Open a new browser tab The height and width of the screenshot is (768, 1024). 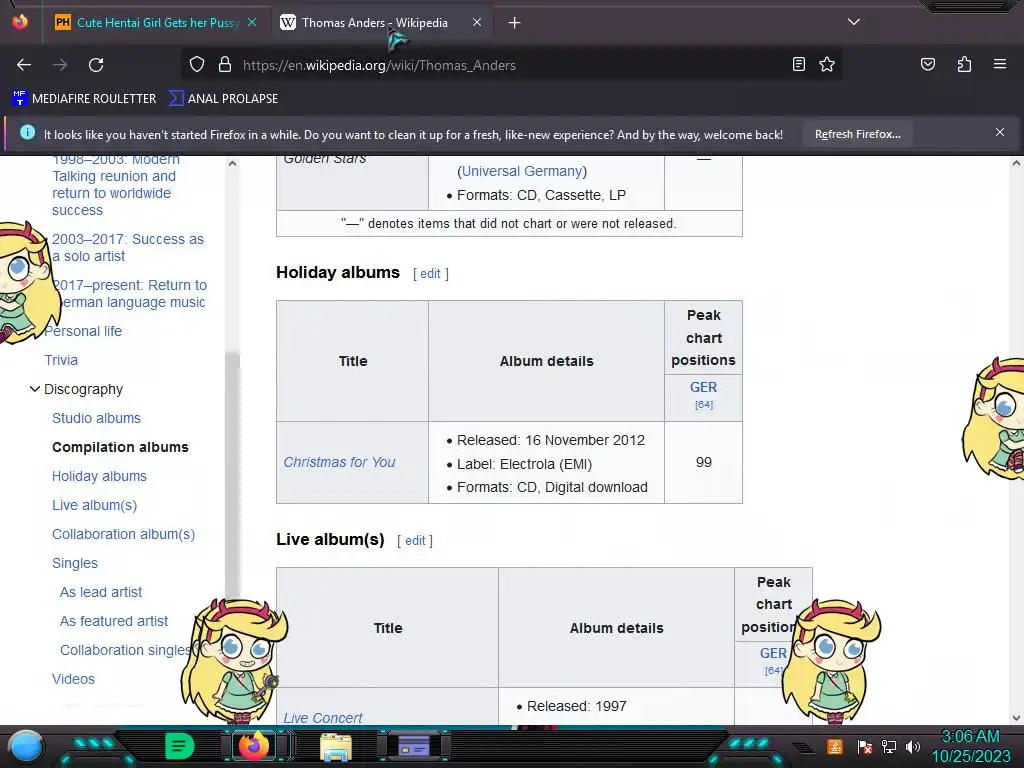[515, 23]
